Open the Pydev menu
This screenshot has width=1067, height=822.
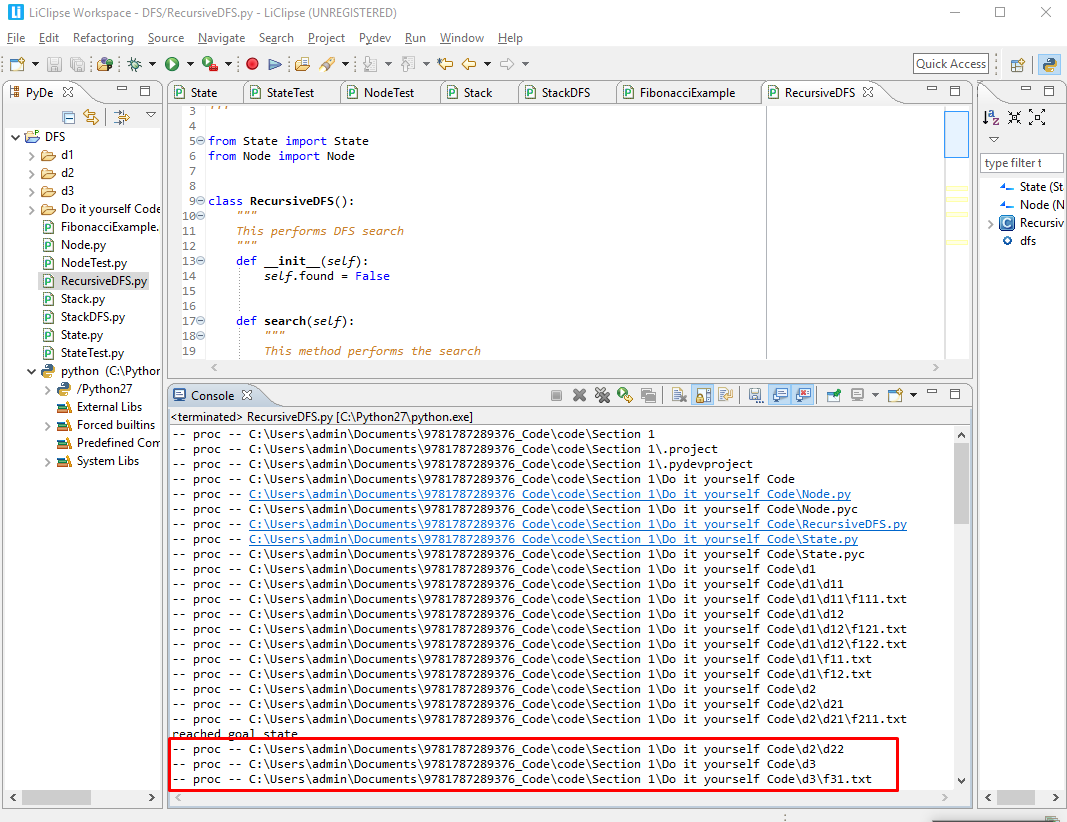point(375,38)
